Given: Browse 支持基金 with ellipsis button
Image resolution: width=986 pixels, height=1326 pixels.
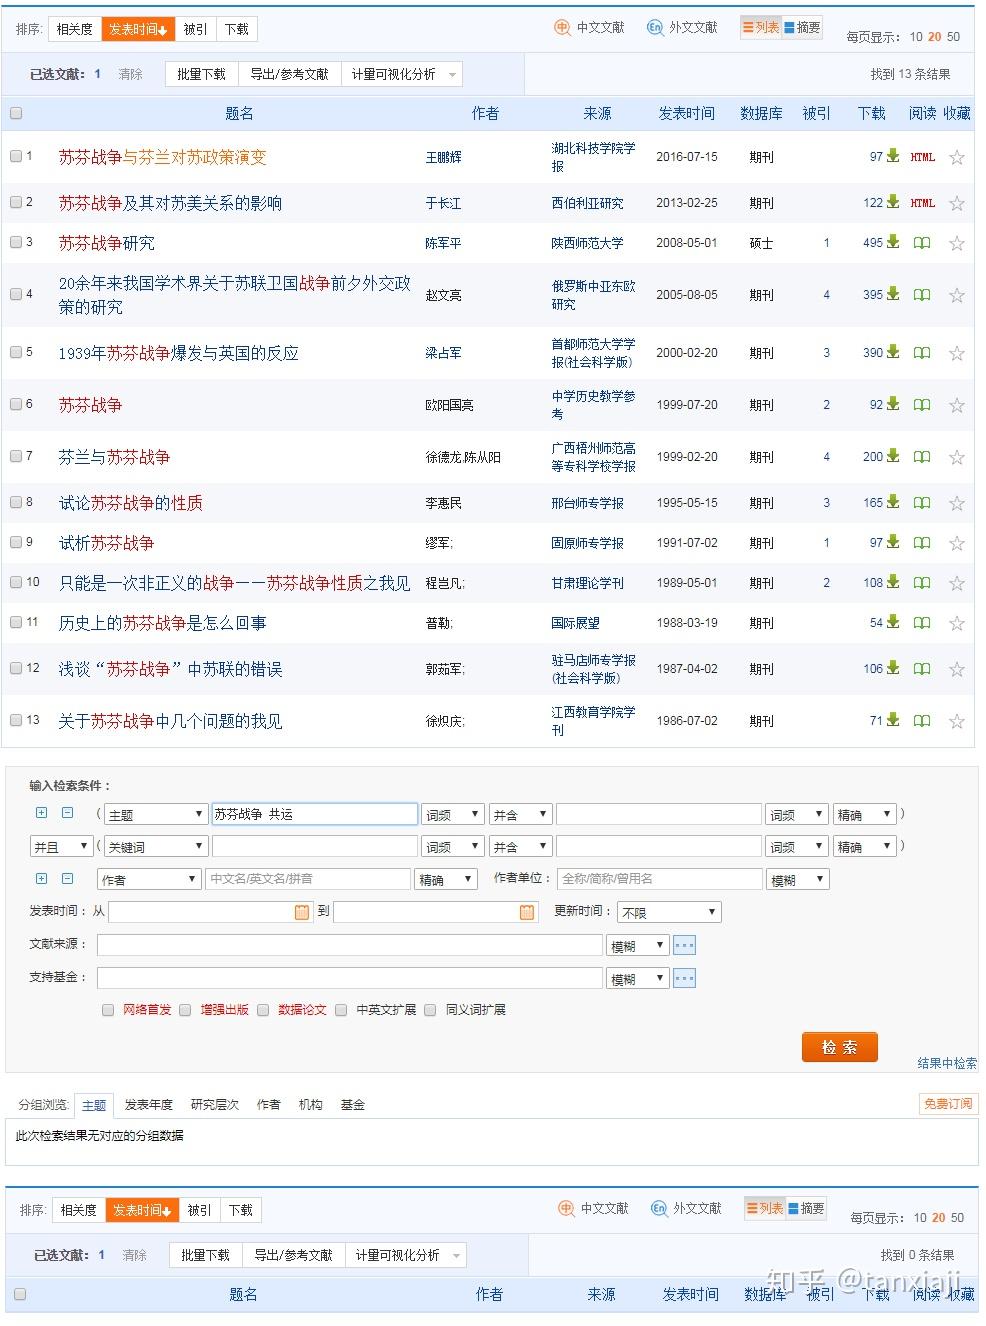Looking at the screenshot, I should pyautogui.click(x=684, y=977).
